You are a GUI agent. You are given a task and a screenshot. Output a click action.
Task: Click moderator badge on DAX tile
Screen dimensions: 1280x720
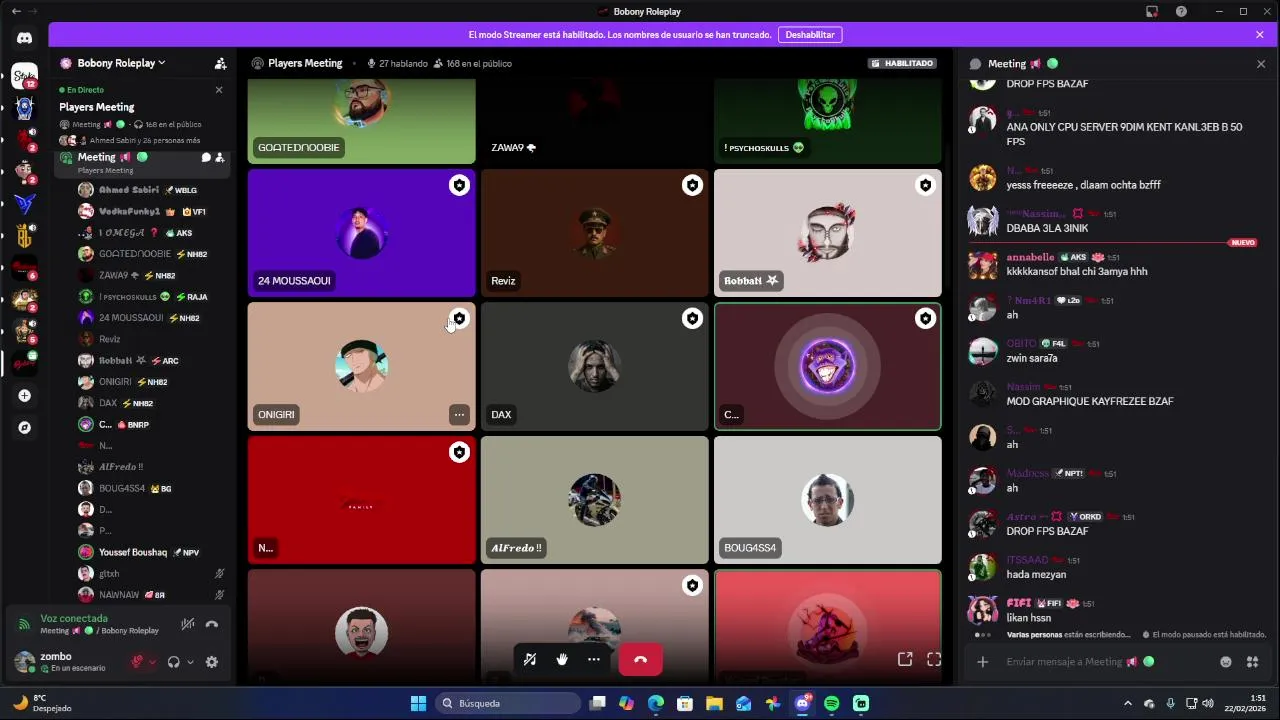click(x=692, y=319)
